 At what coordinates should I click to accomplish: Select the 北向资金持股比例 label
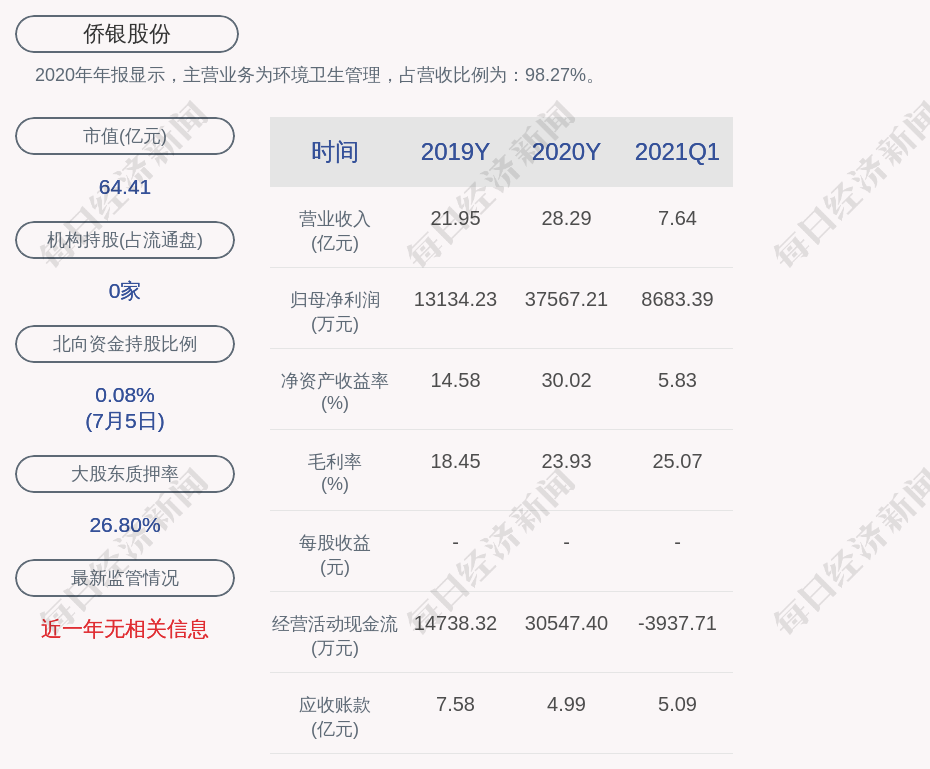[x=125, y=344]
